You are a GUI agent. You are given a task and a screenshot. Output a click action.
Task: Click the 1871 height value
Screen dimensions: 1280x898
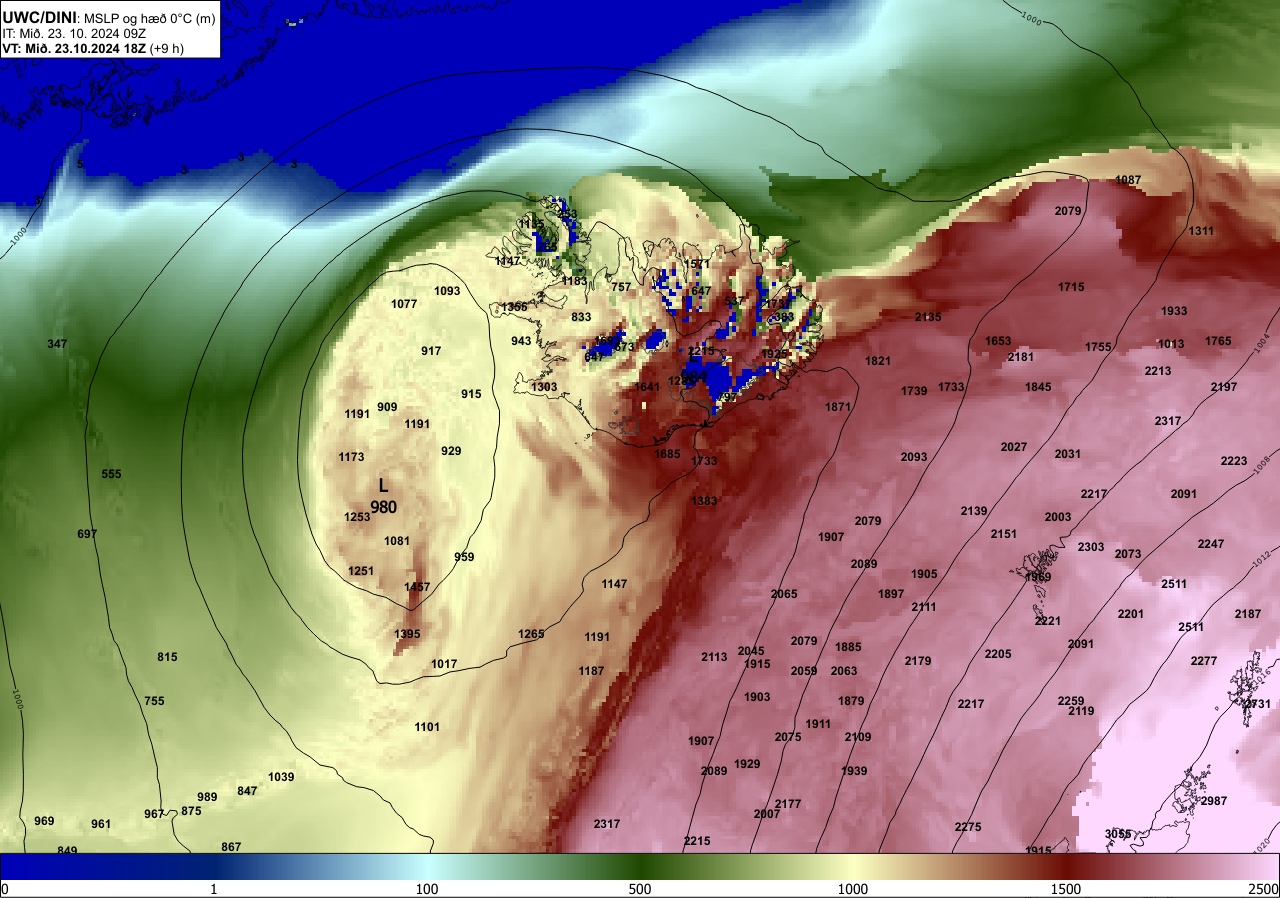[x=838, y=407]
